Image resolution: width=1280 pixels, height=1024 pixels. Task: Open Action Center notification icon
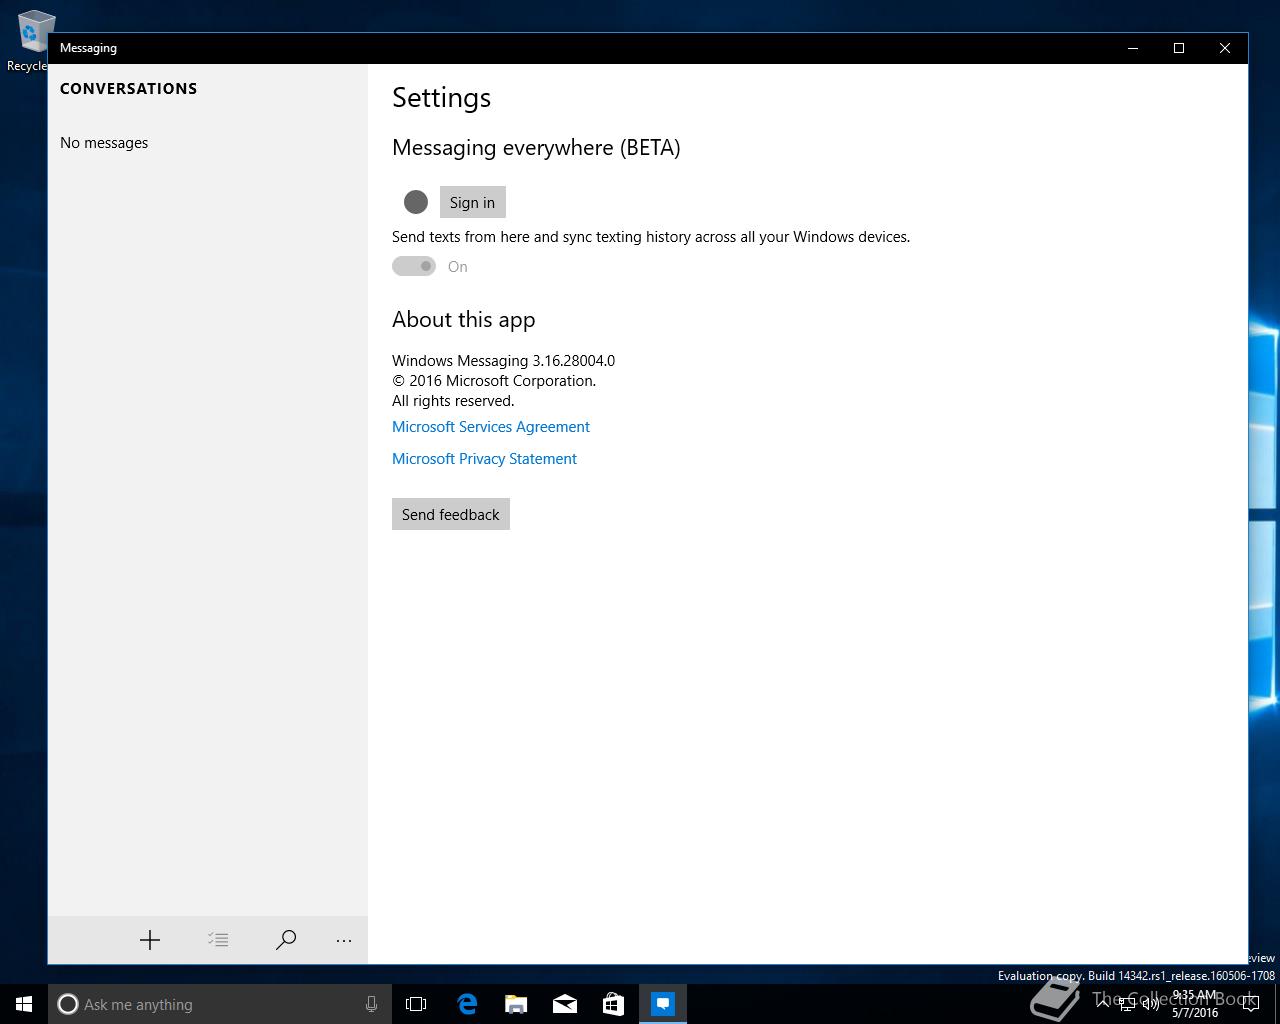click(x=1250, y=1004)
